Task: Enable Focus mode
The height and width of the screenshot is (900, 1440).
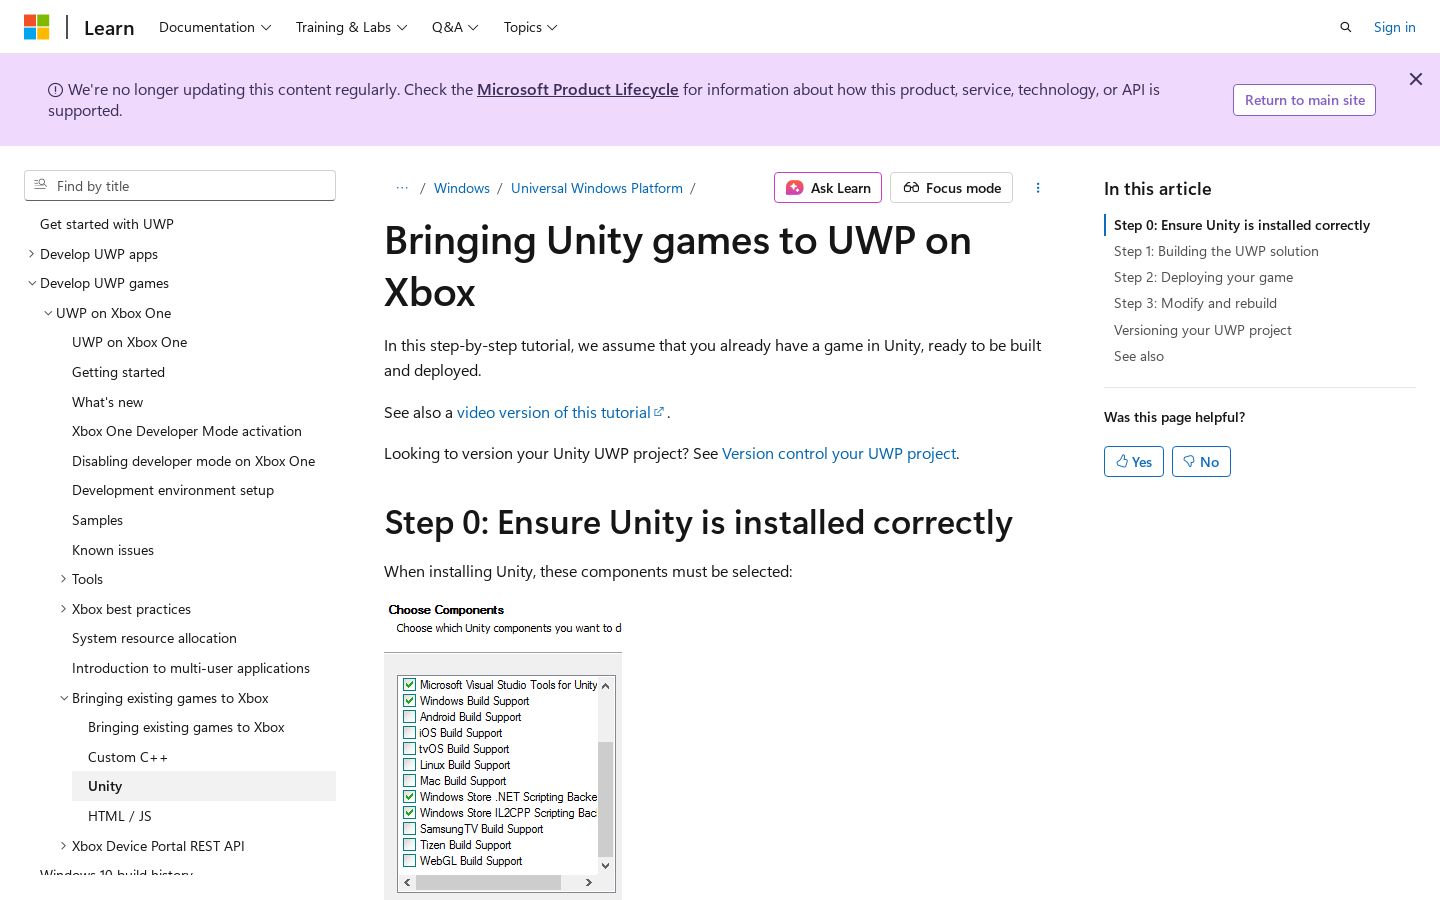Action: point(951,188)
